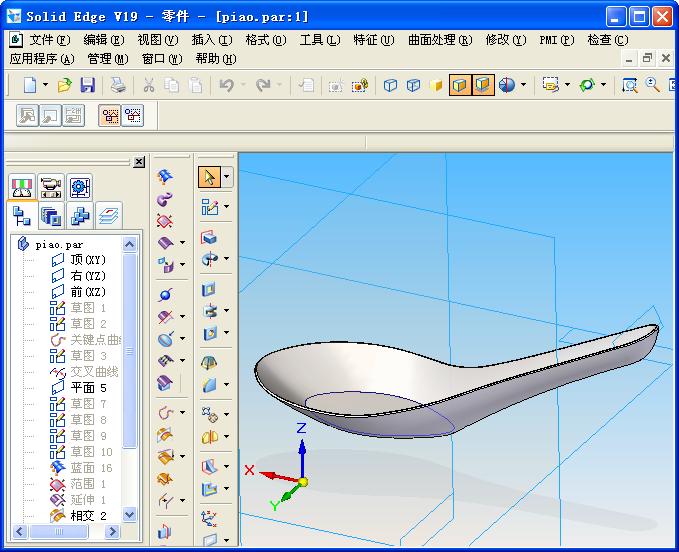Select 交叉曲线 feature in tree

tap(94, 371)
